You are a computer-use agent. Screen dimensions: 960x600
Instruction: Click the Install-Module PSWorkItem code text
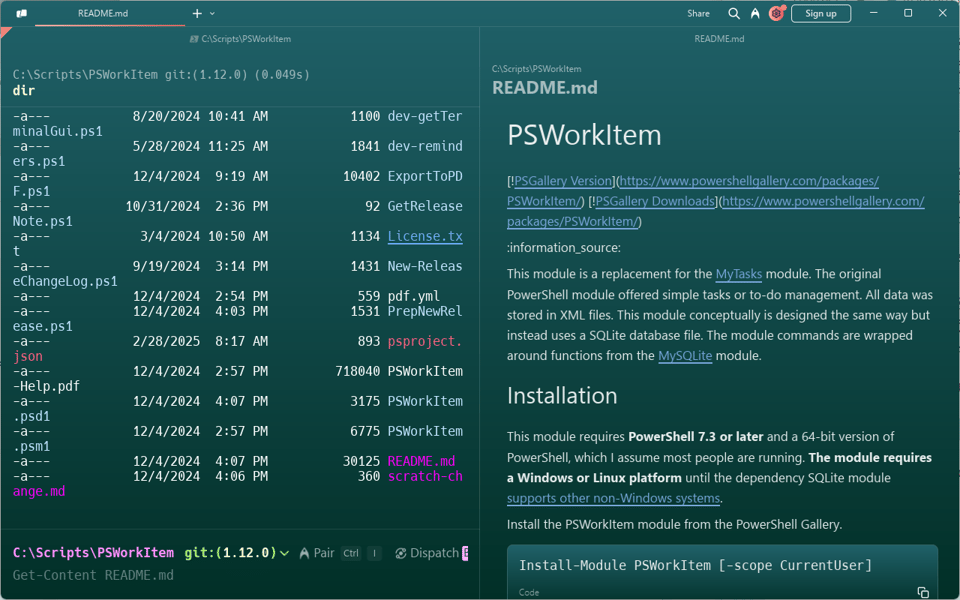tap(696, 566)
